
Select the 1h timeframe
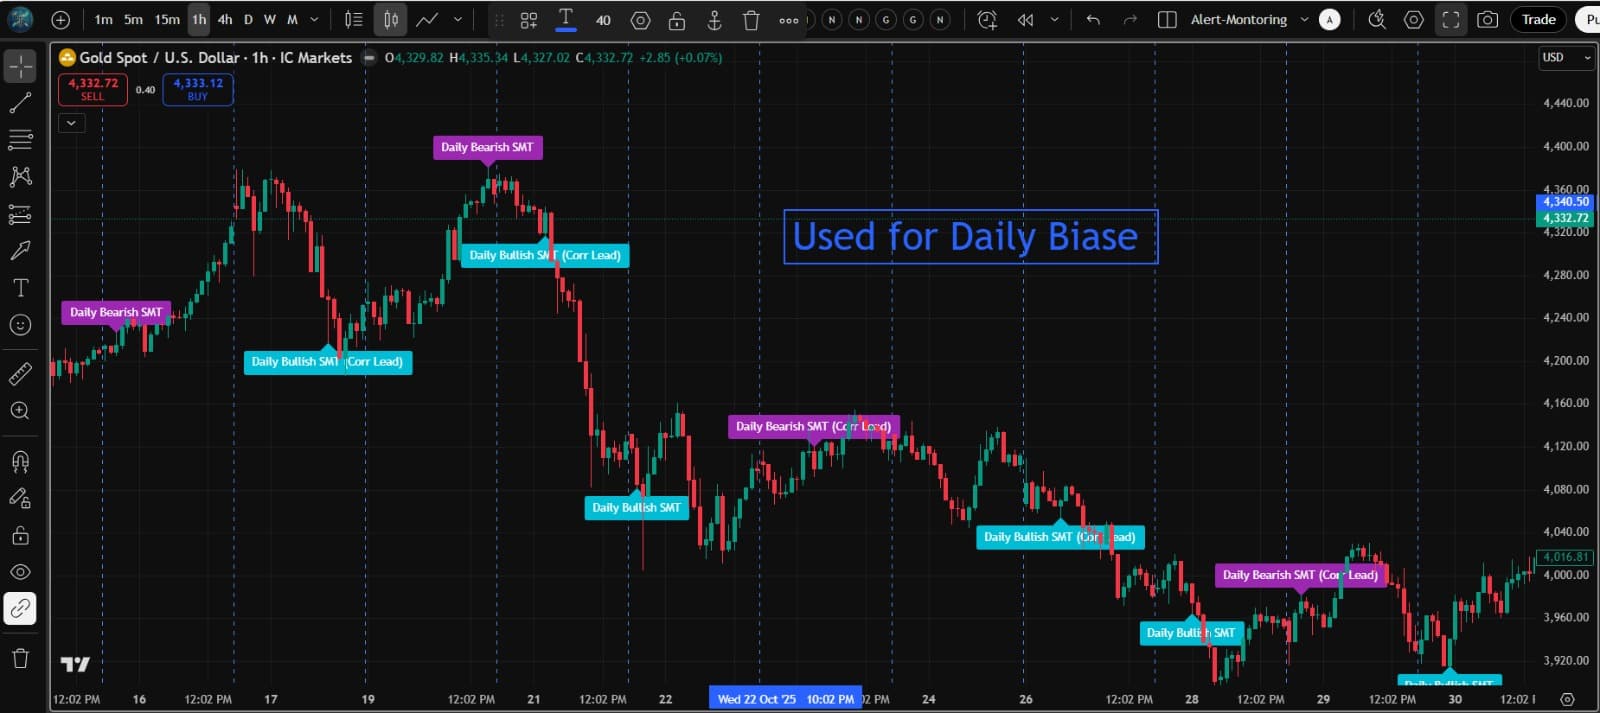click(199, 19)
